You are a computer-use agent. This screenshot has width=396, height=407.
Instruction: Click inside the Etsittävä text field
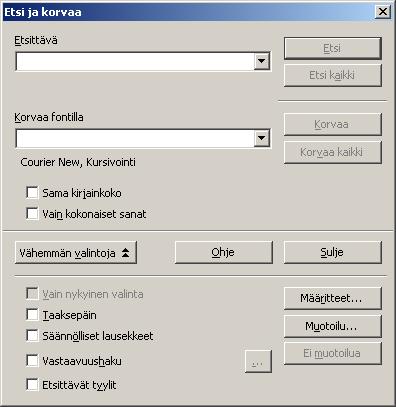[x=135, y=61]
